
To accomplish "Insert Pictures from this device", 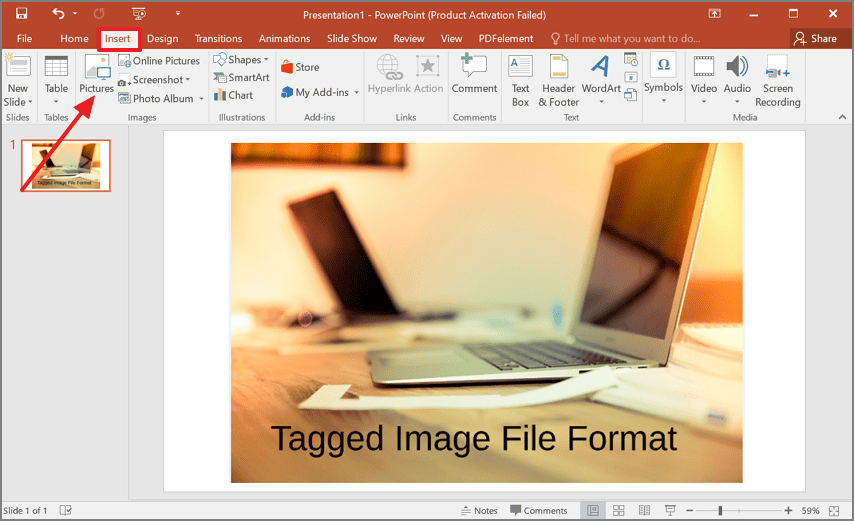I will tap(96, 74).
